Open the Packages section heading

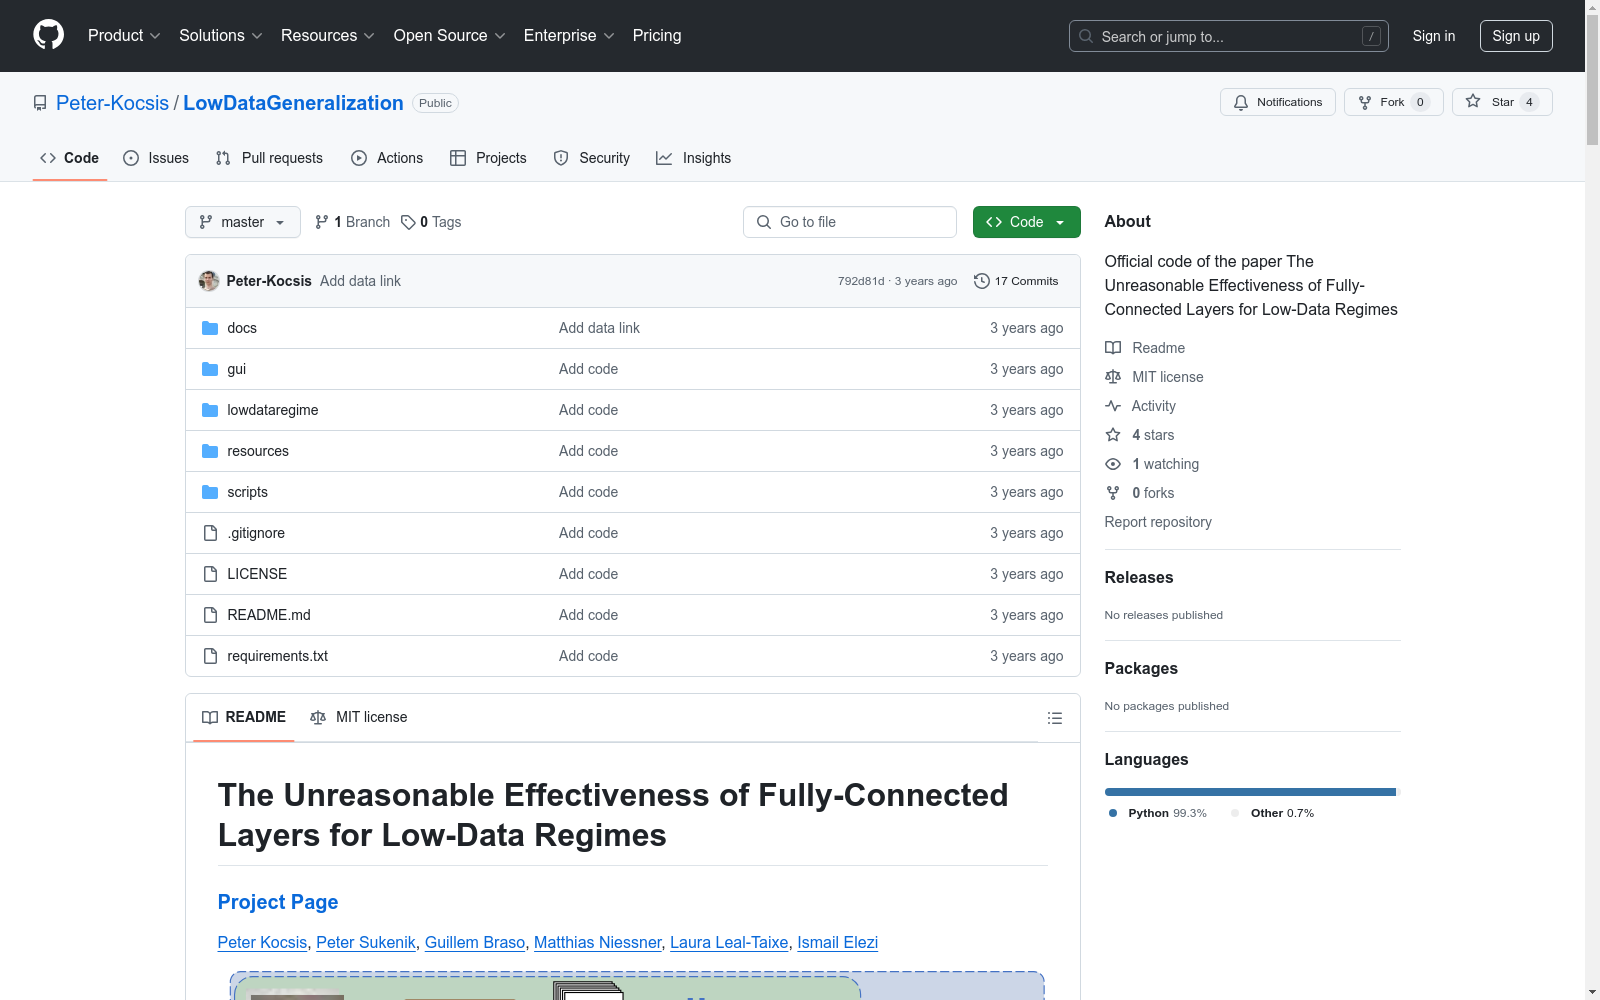[1141, 668]
